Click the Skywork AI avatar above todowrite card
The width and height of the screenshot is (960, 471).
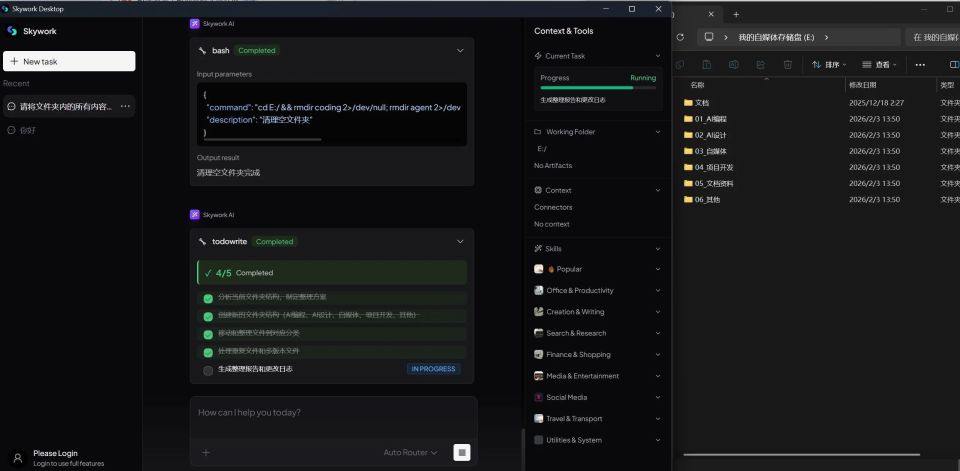[195, 215]
